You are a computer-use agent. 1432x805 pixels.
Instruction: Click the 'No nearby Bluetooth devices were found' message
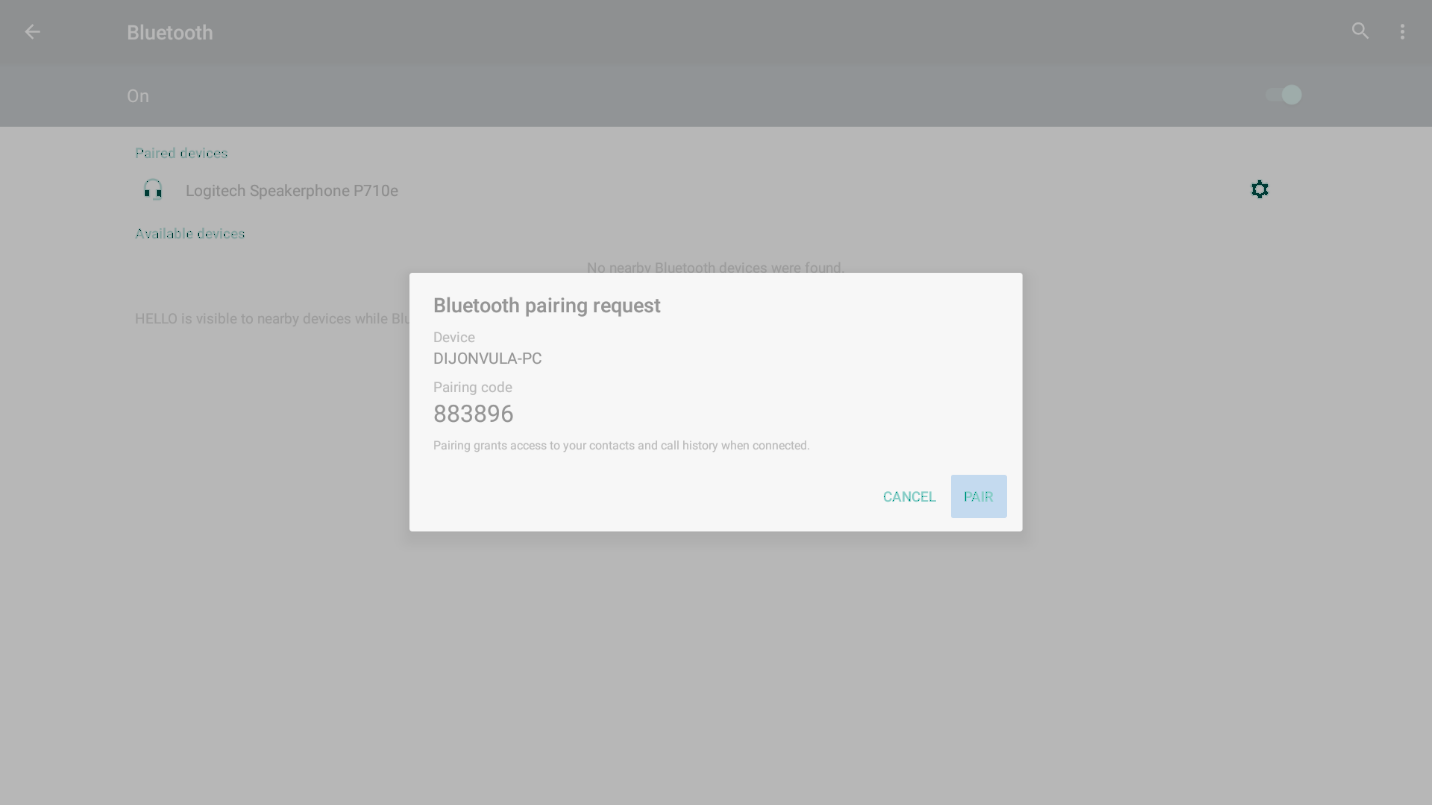tap(715, 267)
